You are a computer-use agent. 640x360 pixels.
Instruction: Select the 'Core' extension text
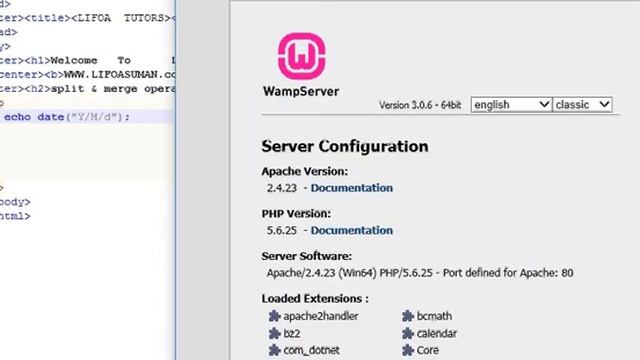click(428, 351)
